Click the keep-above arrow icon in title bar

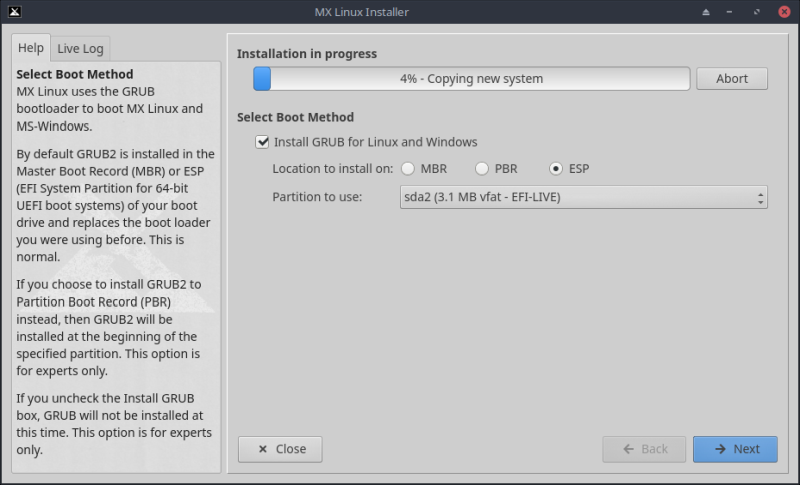(706, 12)
